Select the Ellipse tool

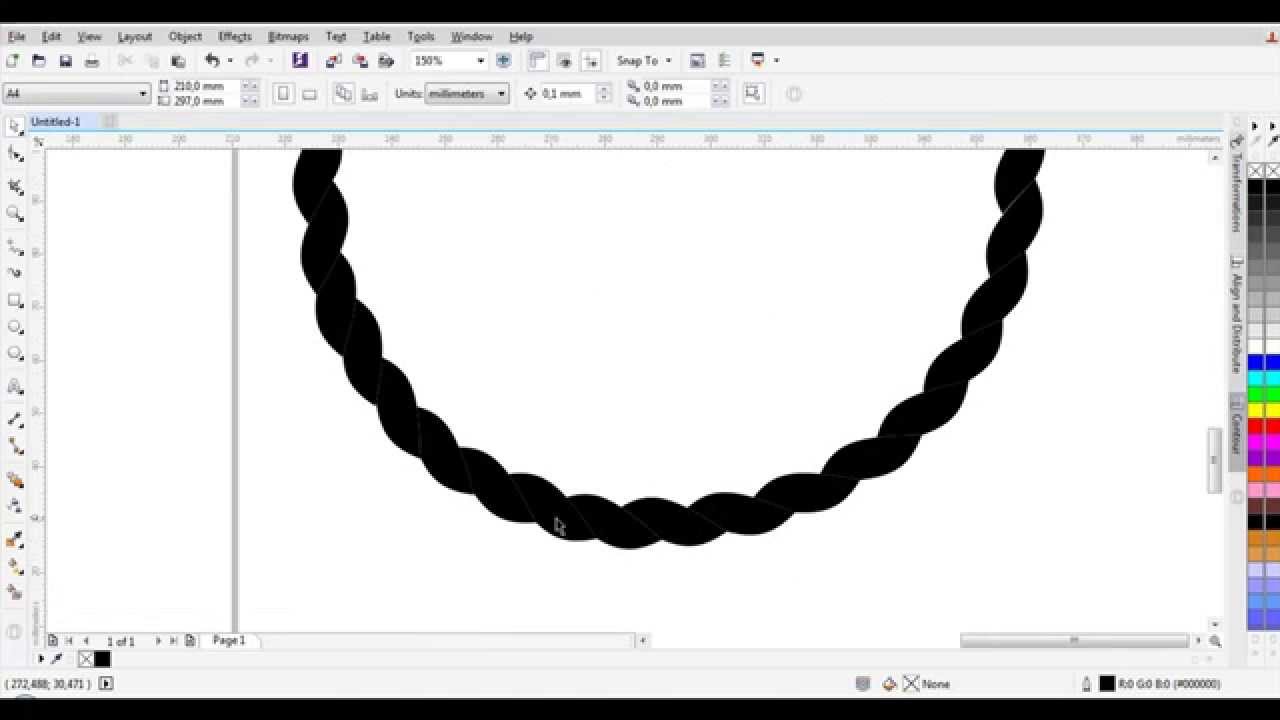pos(14,327)
